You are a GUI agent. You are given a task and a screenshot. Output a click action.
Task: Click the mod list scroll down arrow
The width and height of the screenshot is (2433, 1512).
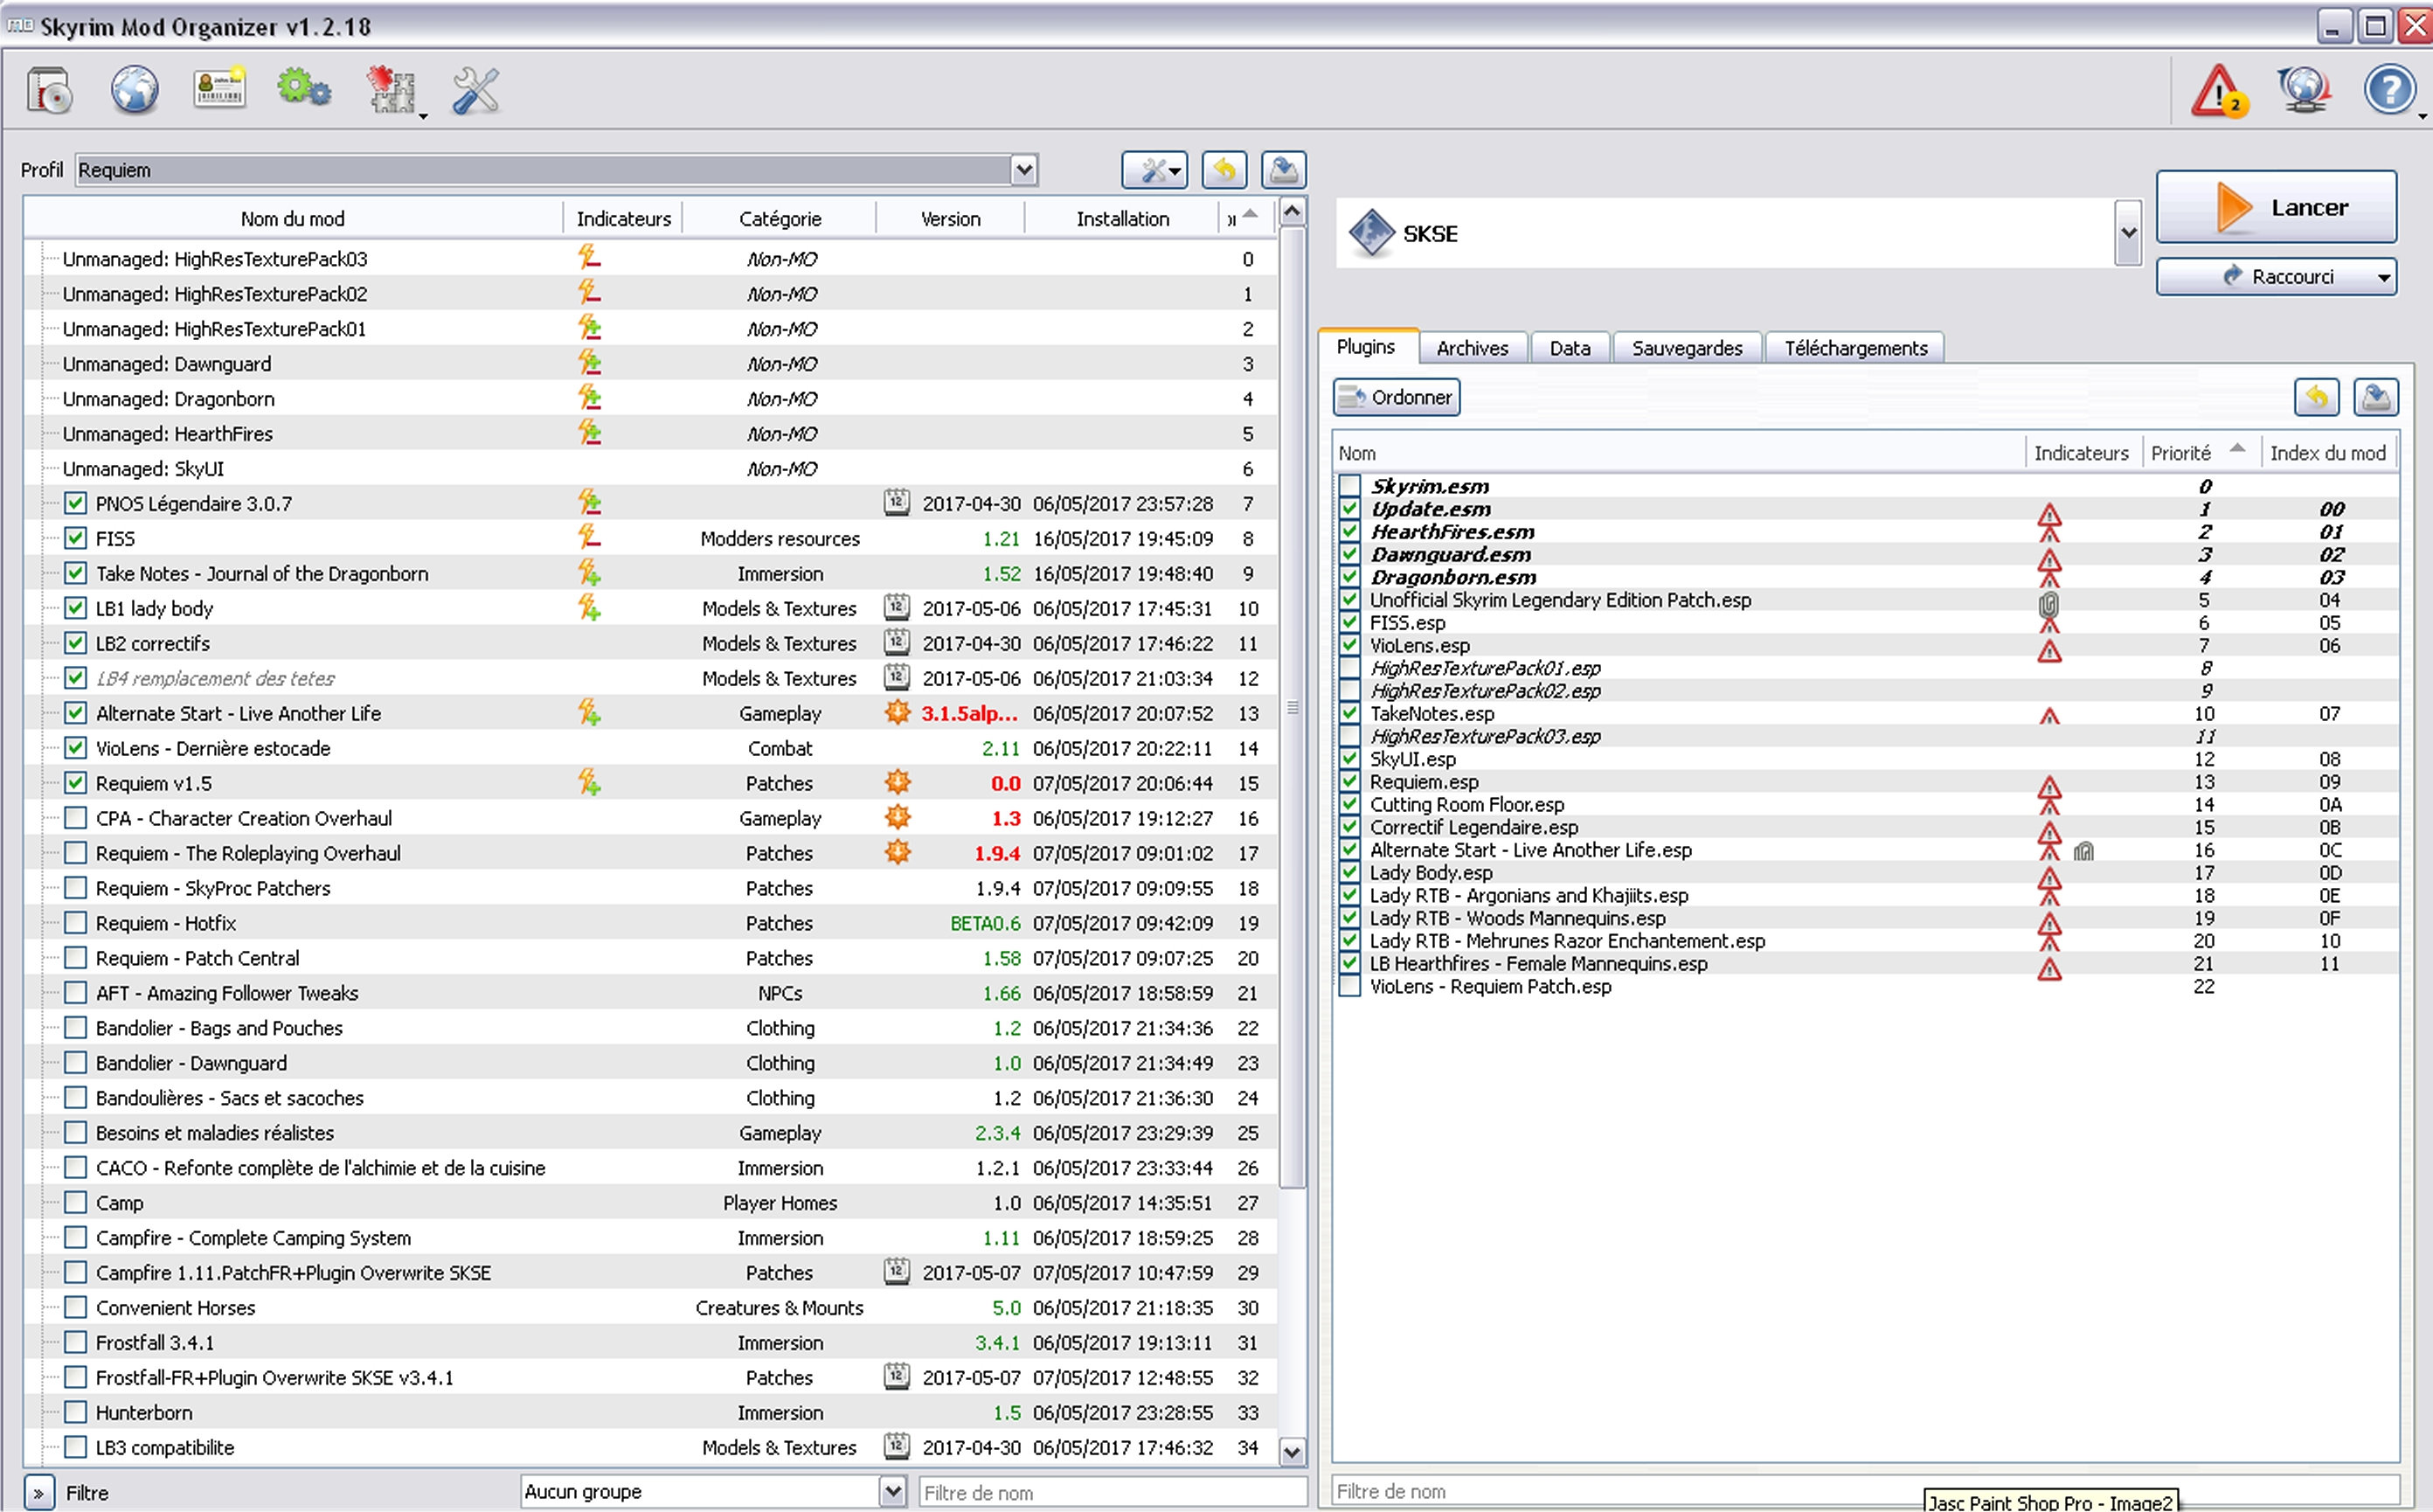tap(1292, 1451)
